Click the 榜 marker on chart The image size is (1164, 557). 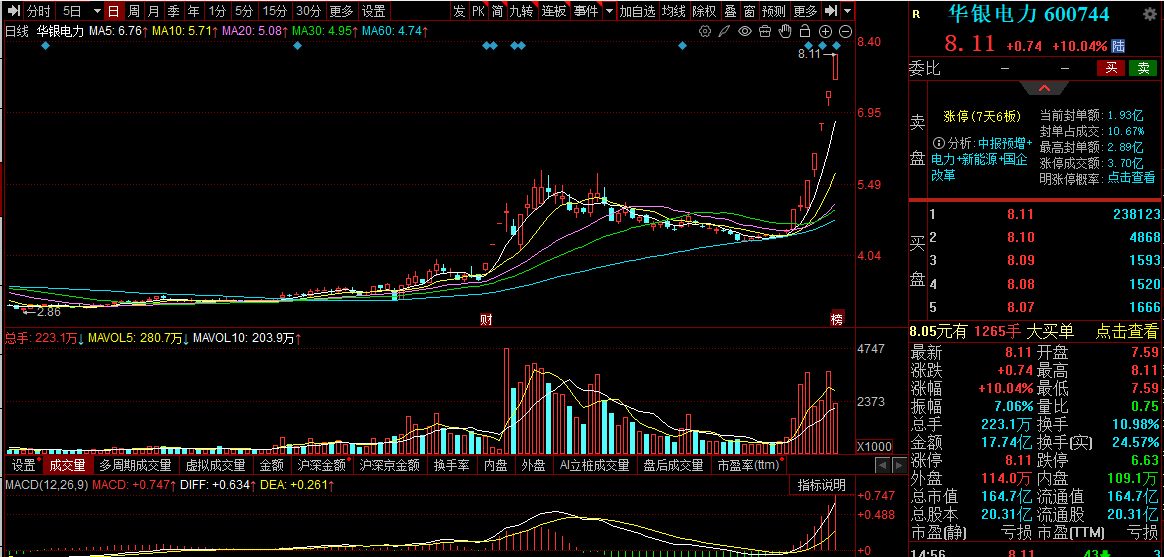pyautogui.click(x=837, y=320)
